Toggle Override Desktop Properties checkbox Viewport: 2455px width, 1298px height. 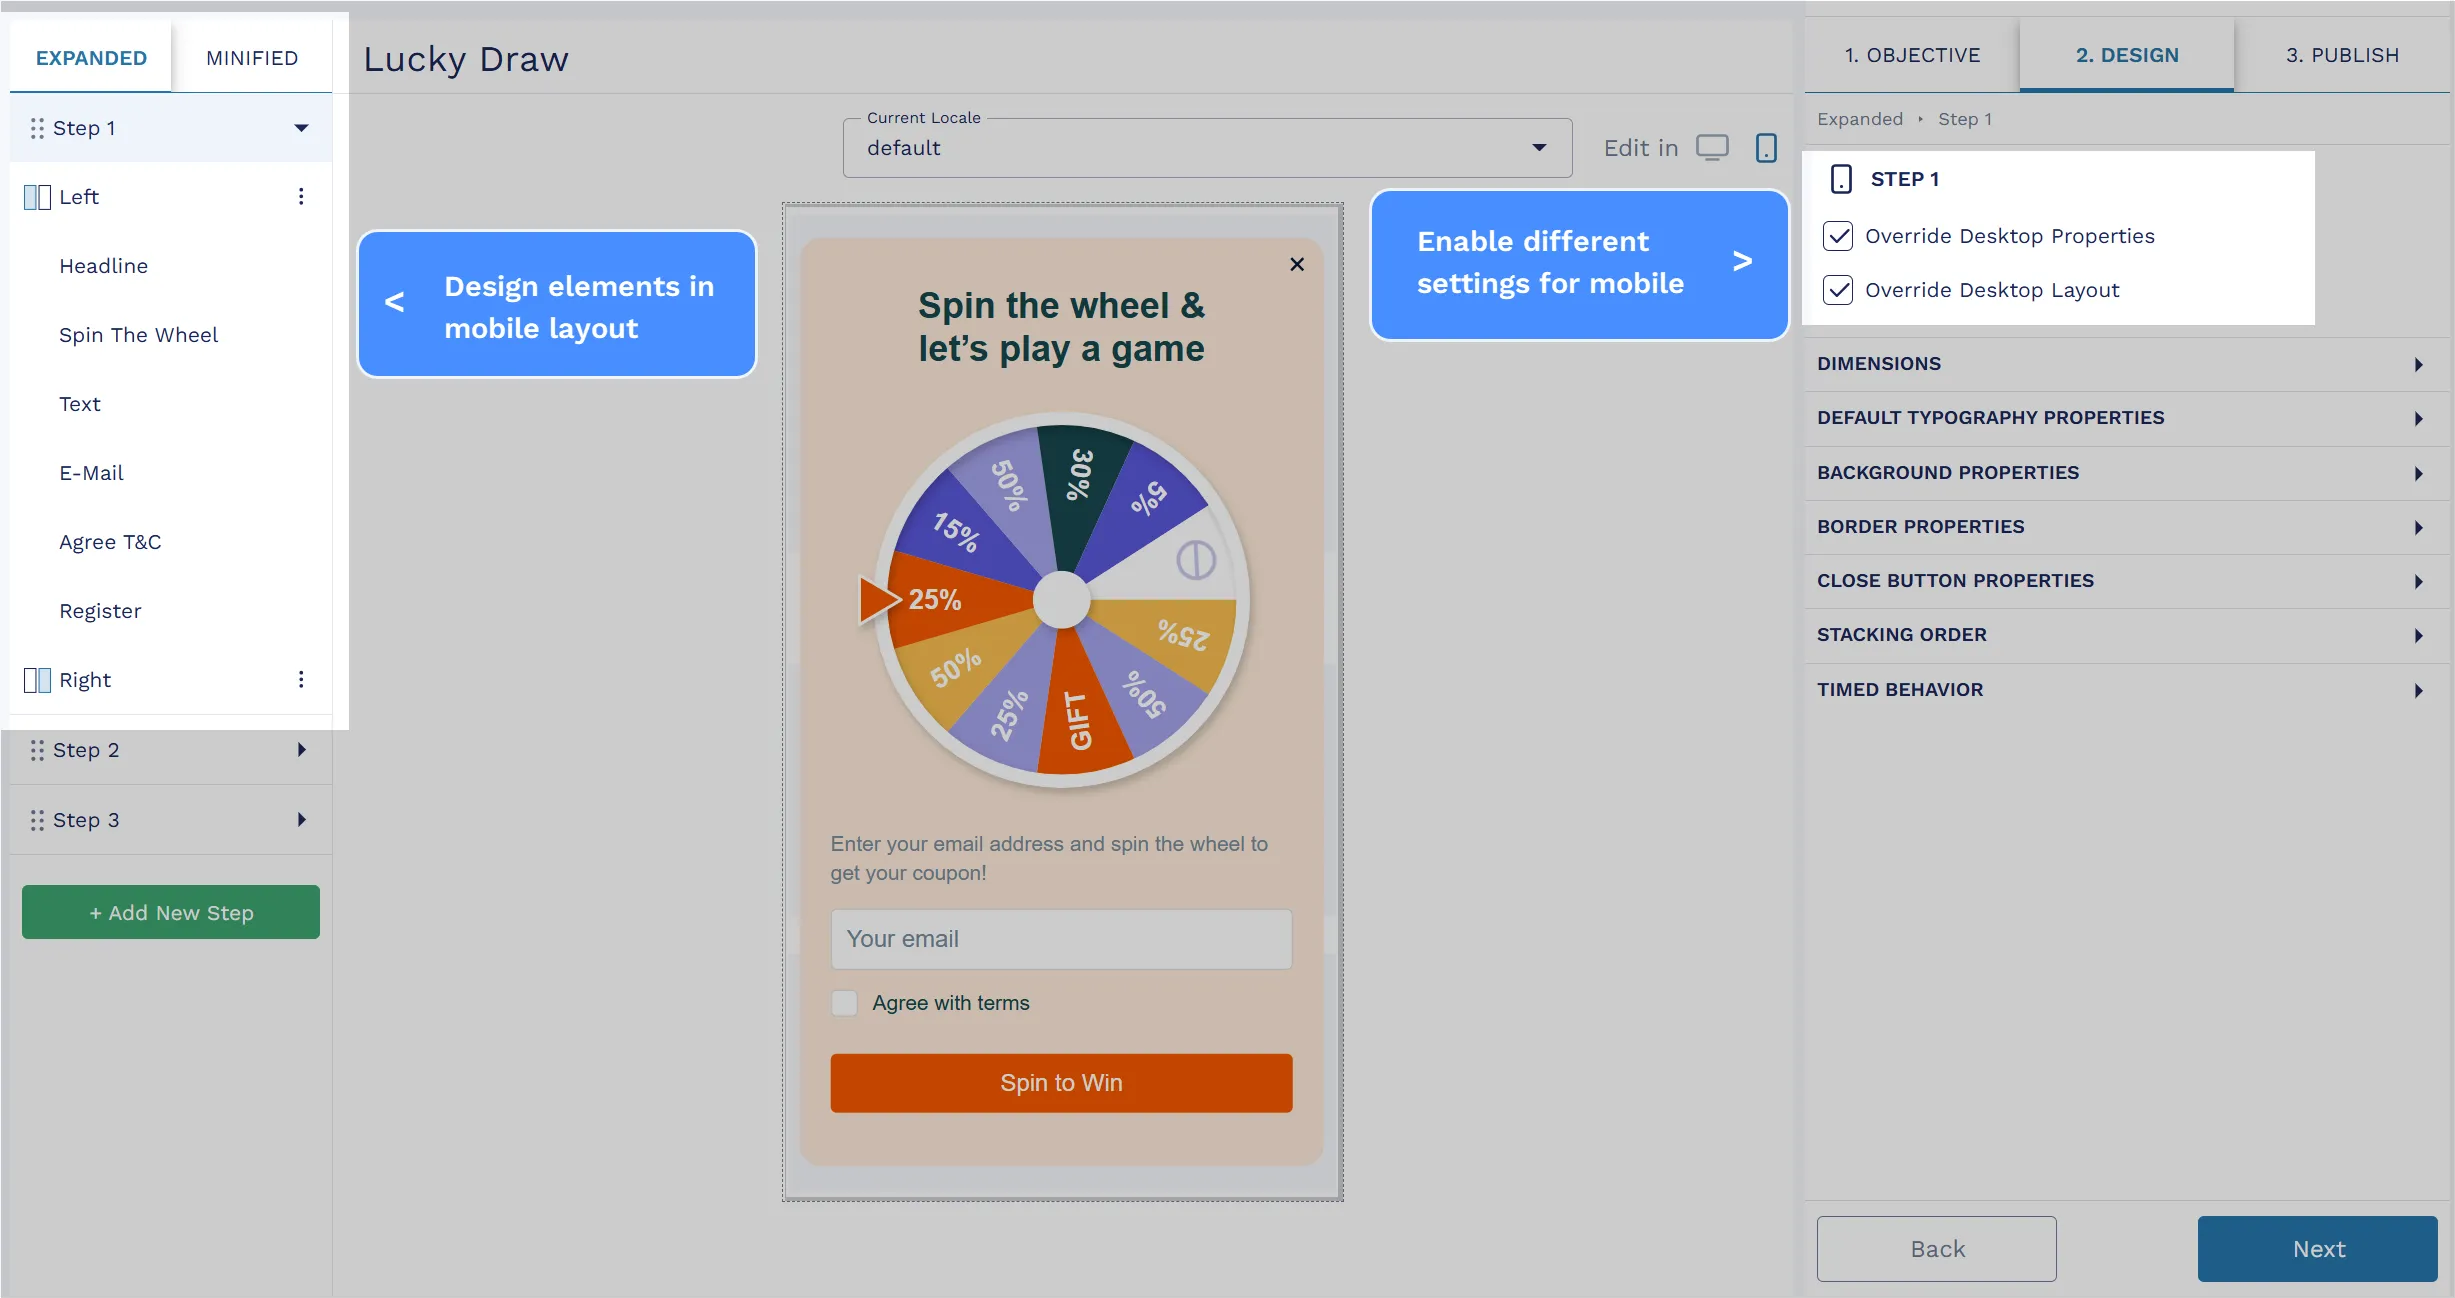[x=1841, y=236]
